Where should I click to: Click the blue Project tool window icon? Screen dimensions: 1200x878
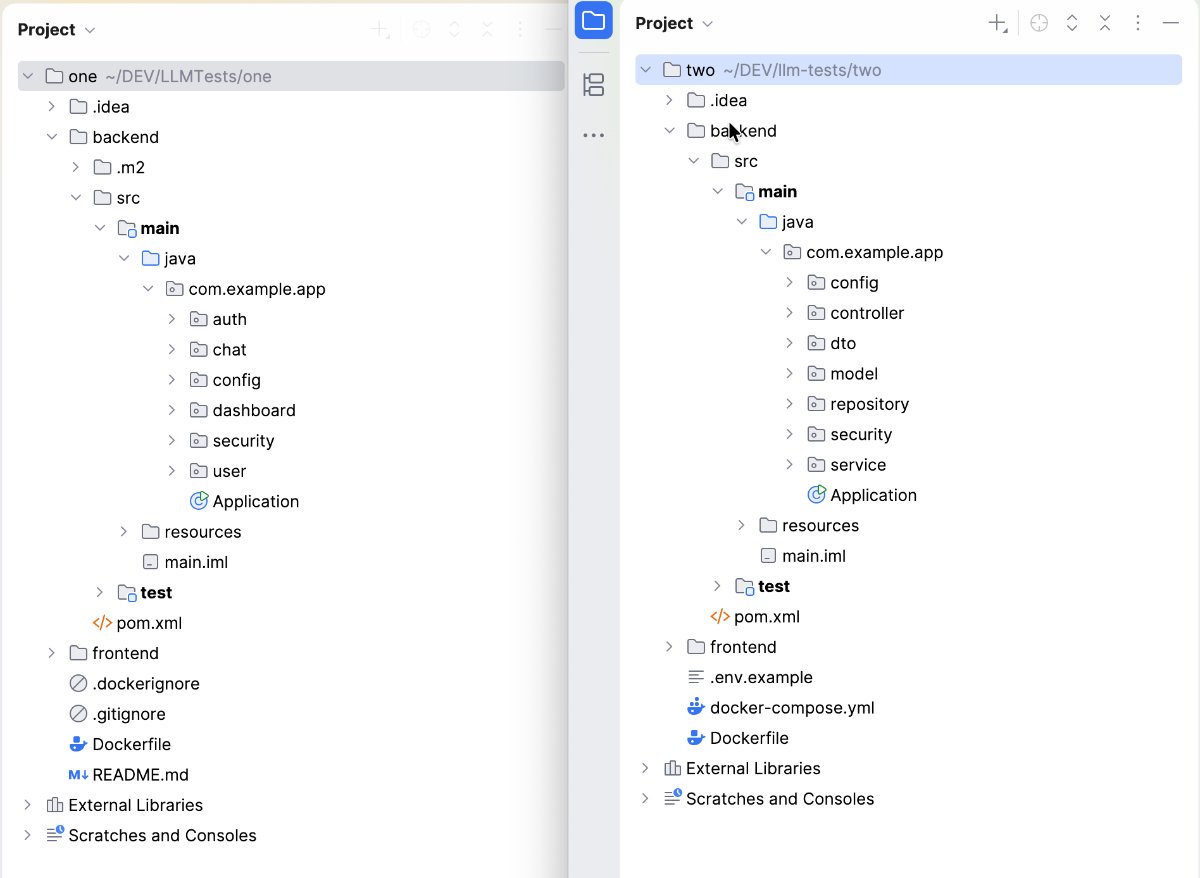coord(593,21)
